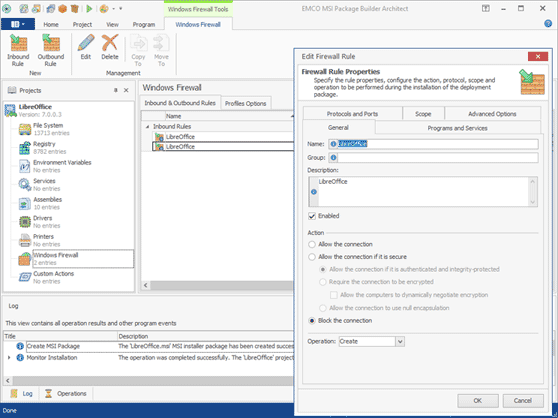558x418 pixels.
Task: Select Registry node in Projects tree
Action: [43, 148]
